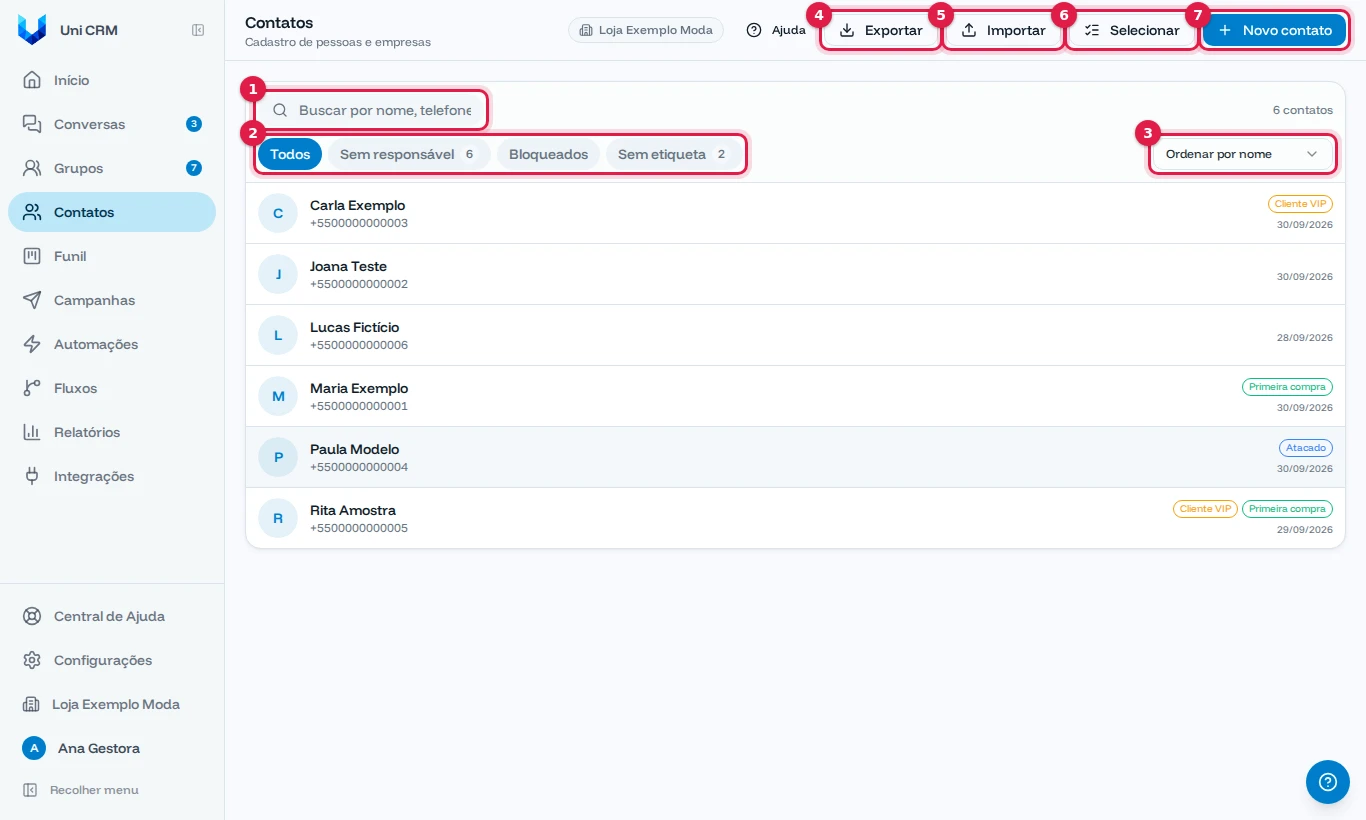The image size is (1366, 820).
Task: Click the Importar button
Action: pos(1003,30)
